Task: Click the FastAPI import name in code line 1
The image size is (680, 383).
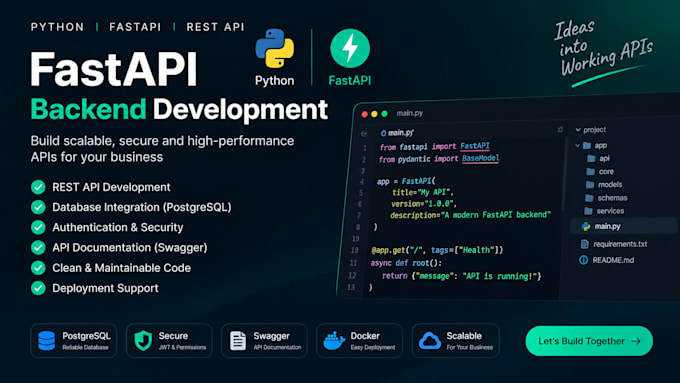Action: click(475, 146)
